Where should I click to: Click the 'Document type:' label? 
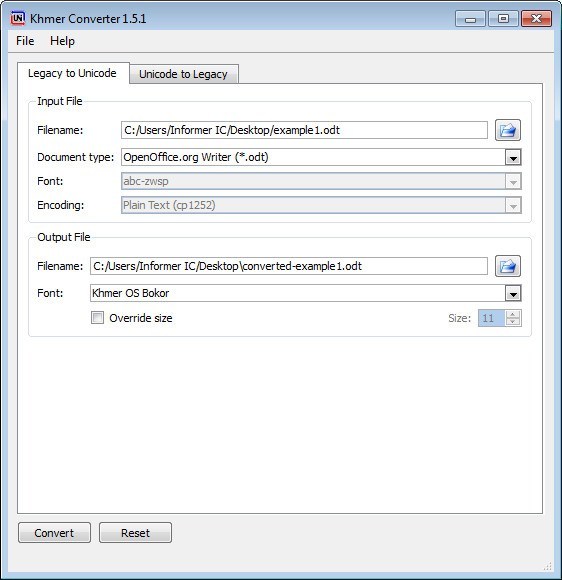[x=75, y=157]
